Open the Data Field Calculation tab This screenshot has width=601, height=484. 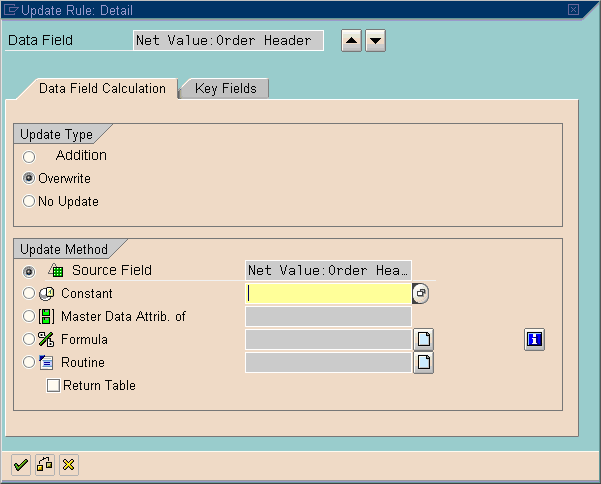(102, 89)
